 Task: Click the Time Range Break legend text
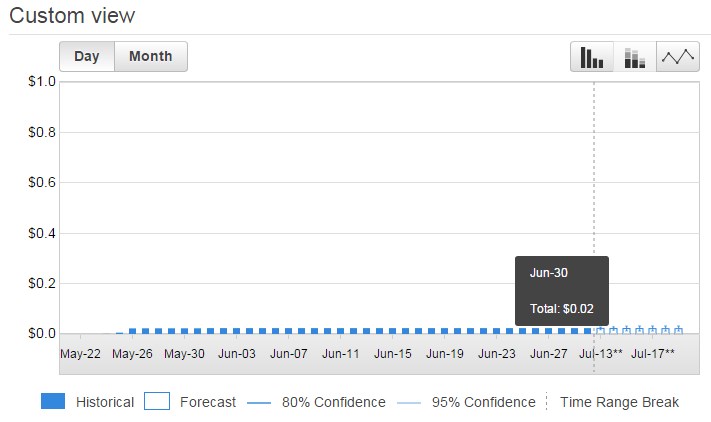[x=620, y=402]
